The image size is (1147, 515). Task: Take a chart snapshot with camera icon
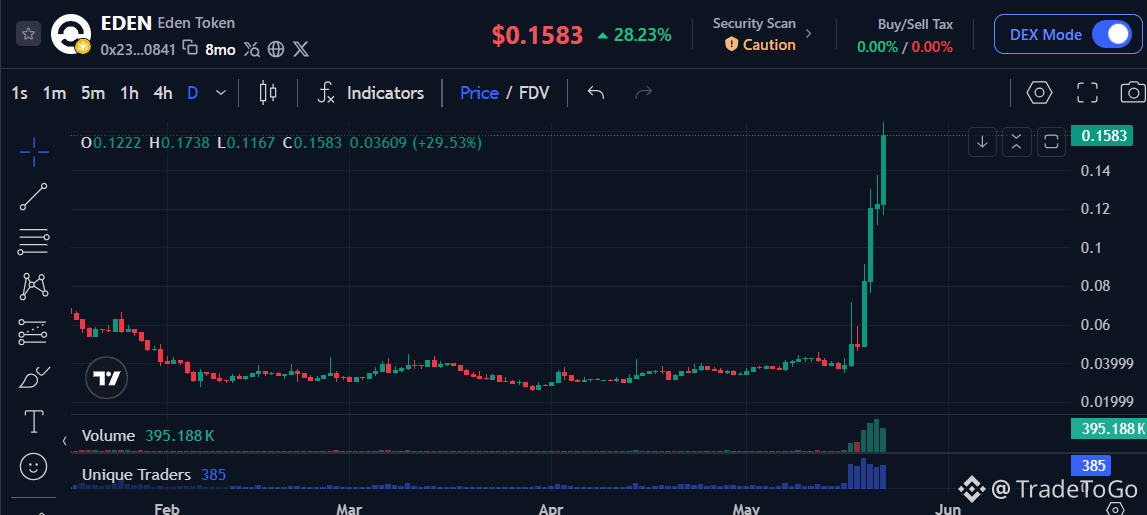coord(1133,93)
